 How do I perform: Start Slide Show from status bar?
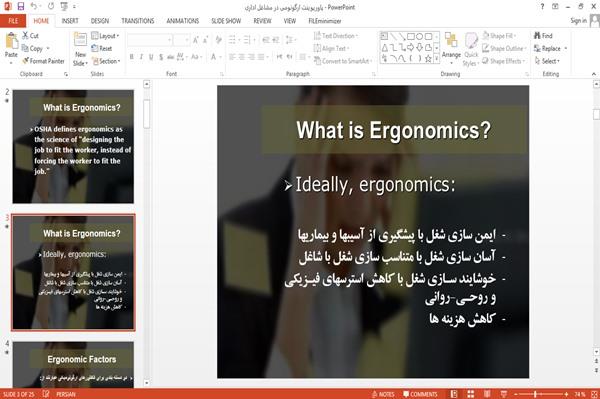click(x=504, y=394)
